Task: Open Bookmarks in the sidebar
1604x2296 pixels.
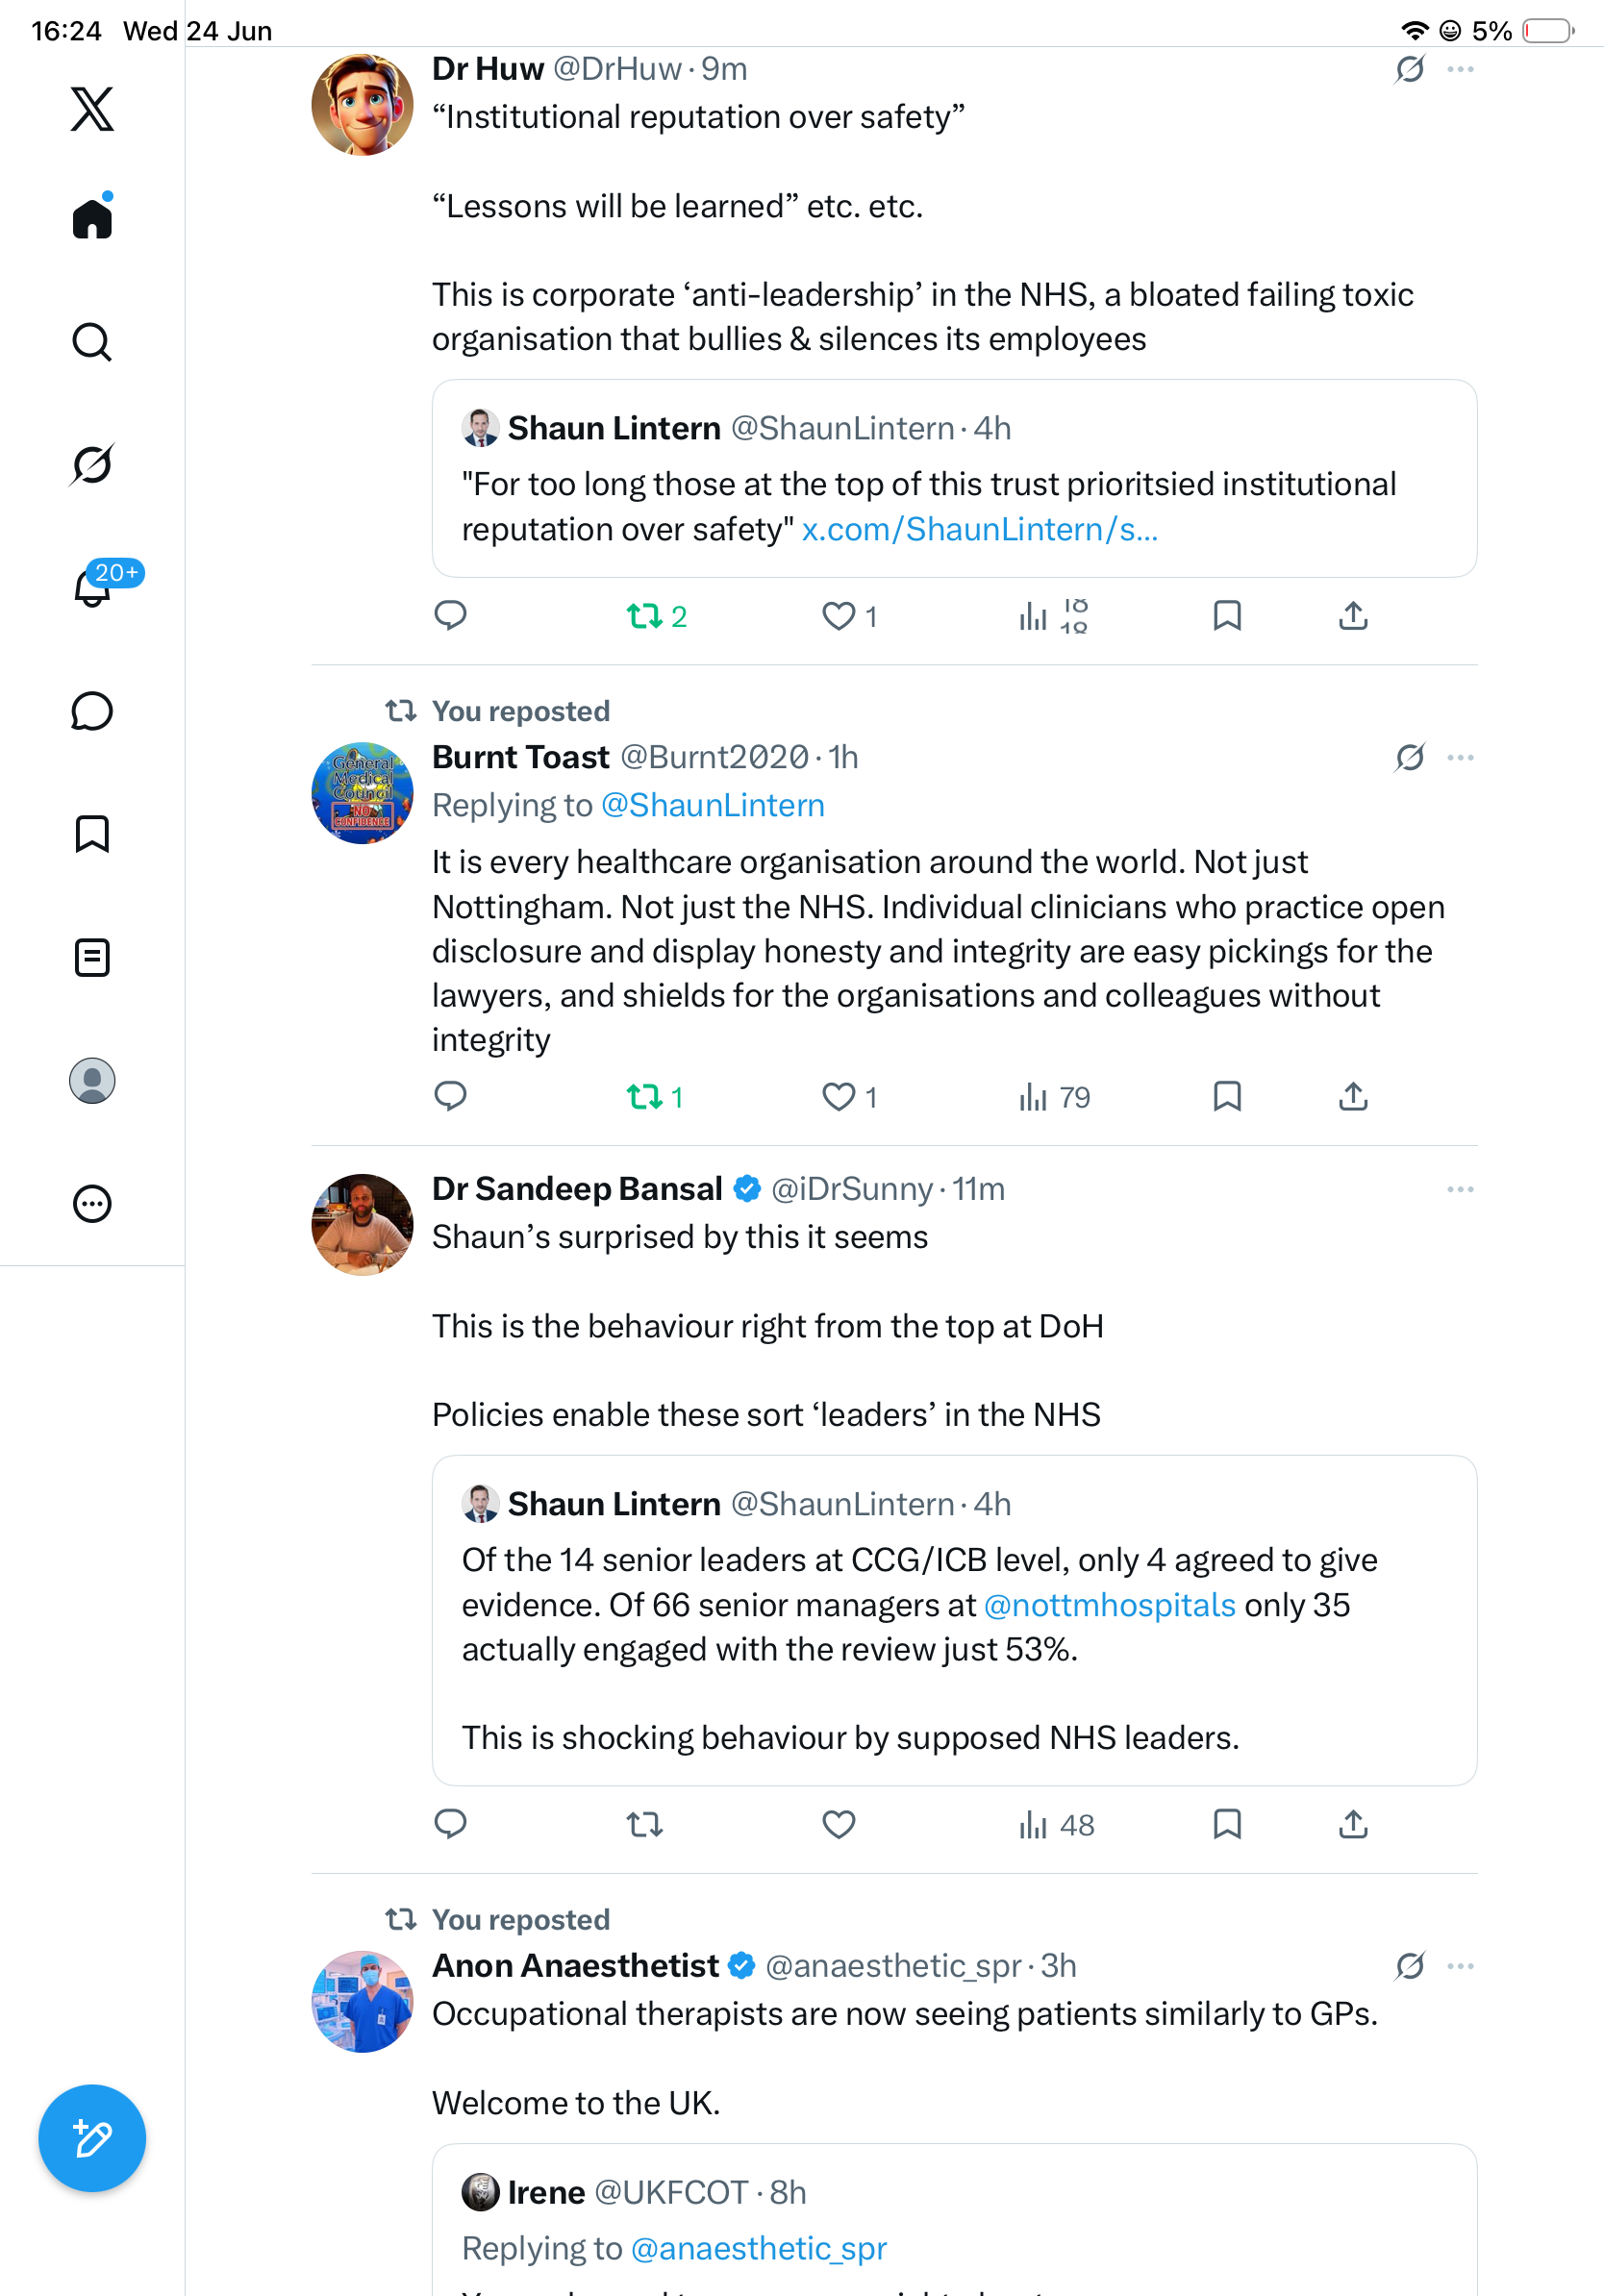Action: pos(92,834)
